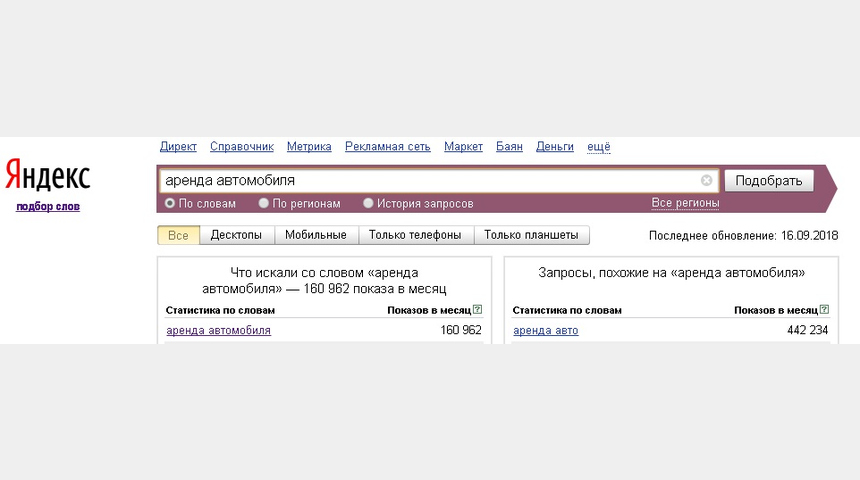Clear the search field with the X icon
860x480 pixels.
click(706, 180)
